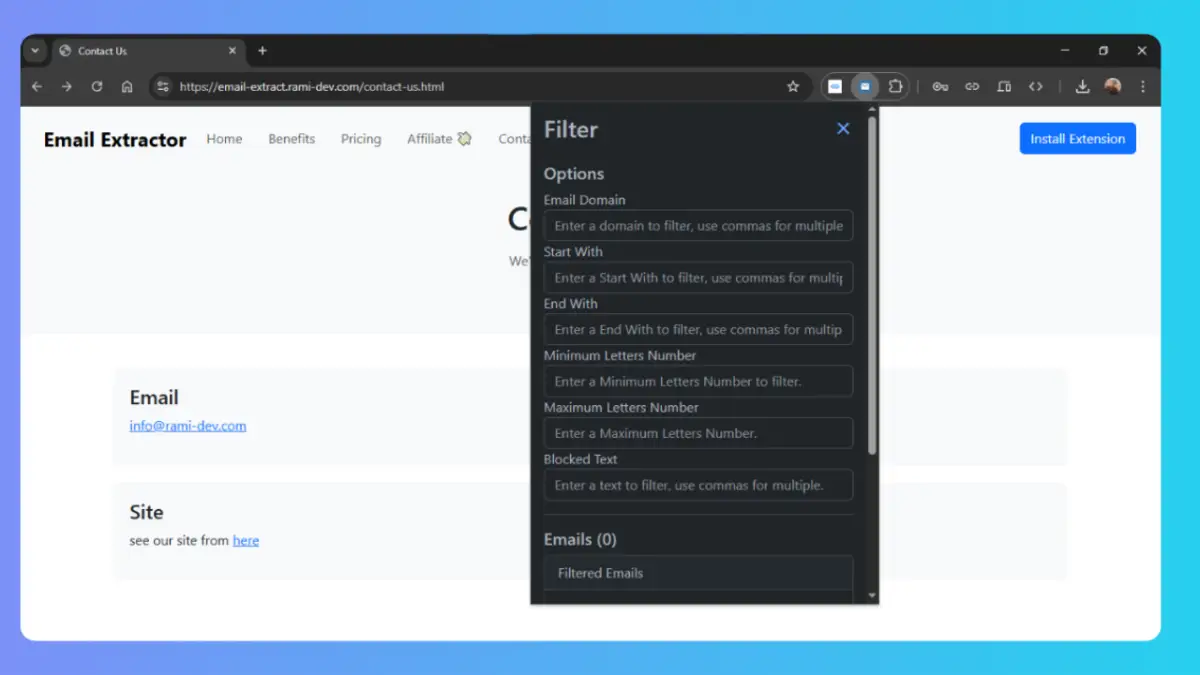
Task: Bookmark this page with the star icon
Action: pyautogui.click(x=793, y=87)
